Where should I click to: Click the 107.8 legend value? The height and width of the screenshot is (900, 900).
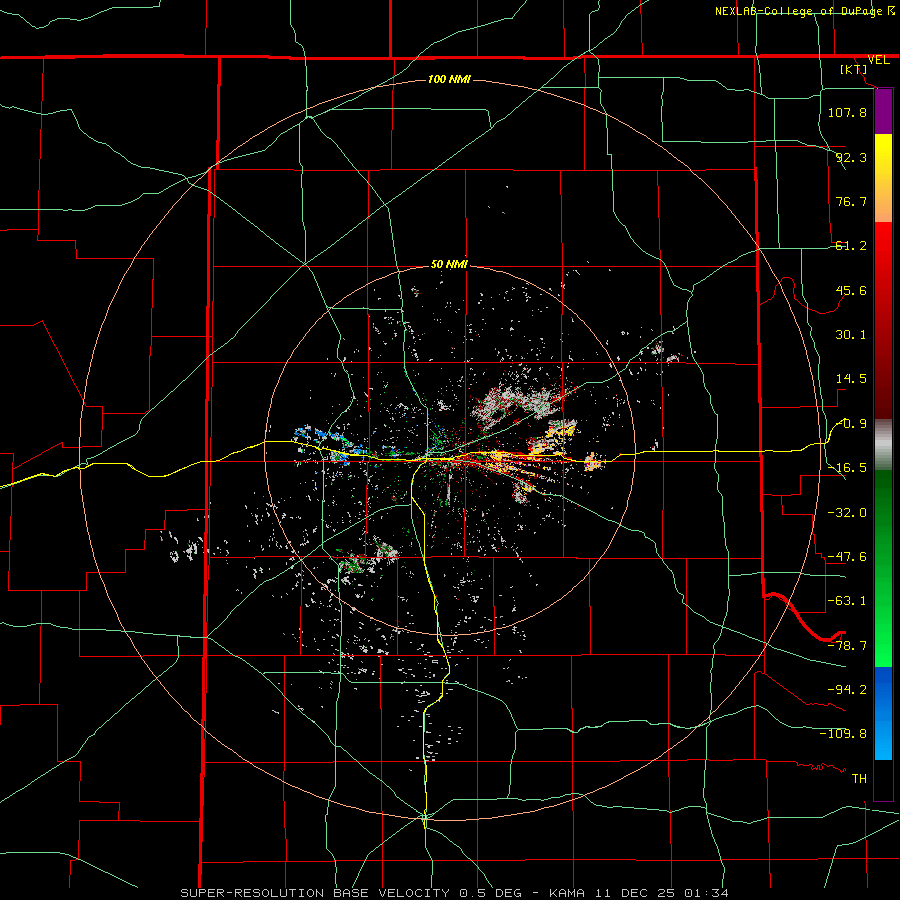(x=847, y=112)
